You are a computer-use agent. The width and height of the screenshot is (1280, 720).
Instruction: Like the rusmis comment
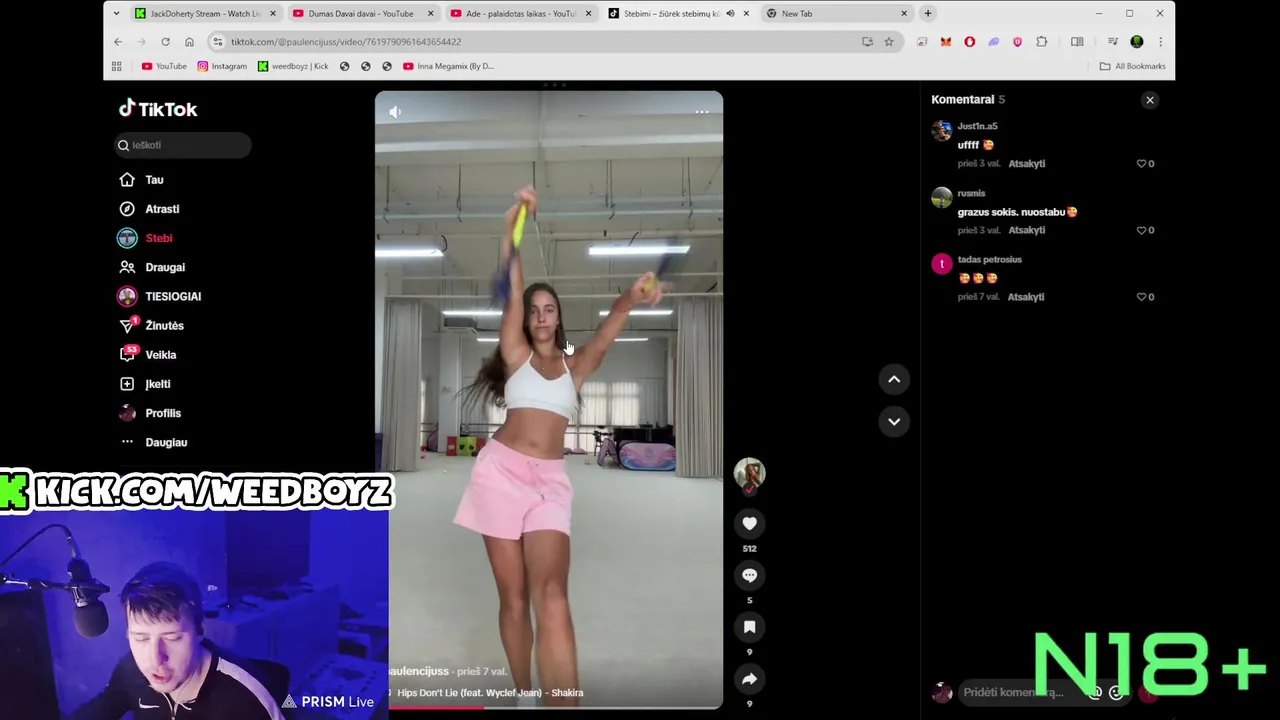click(x=1141, y=230)
